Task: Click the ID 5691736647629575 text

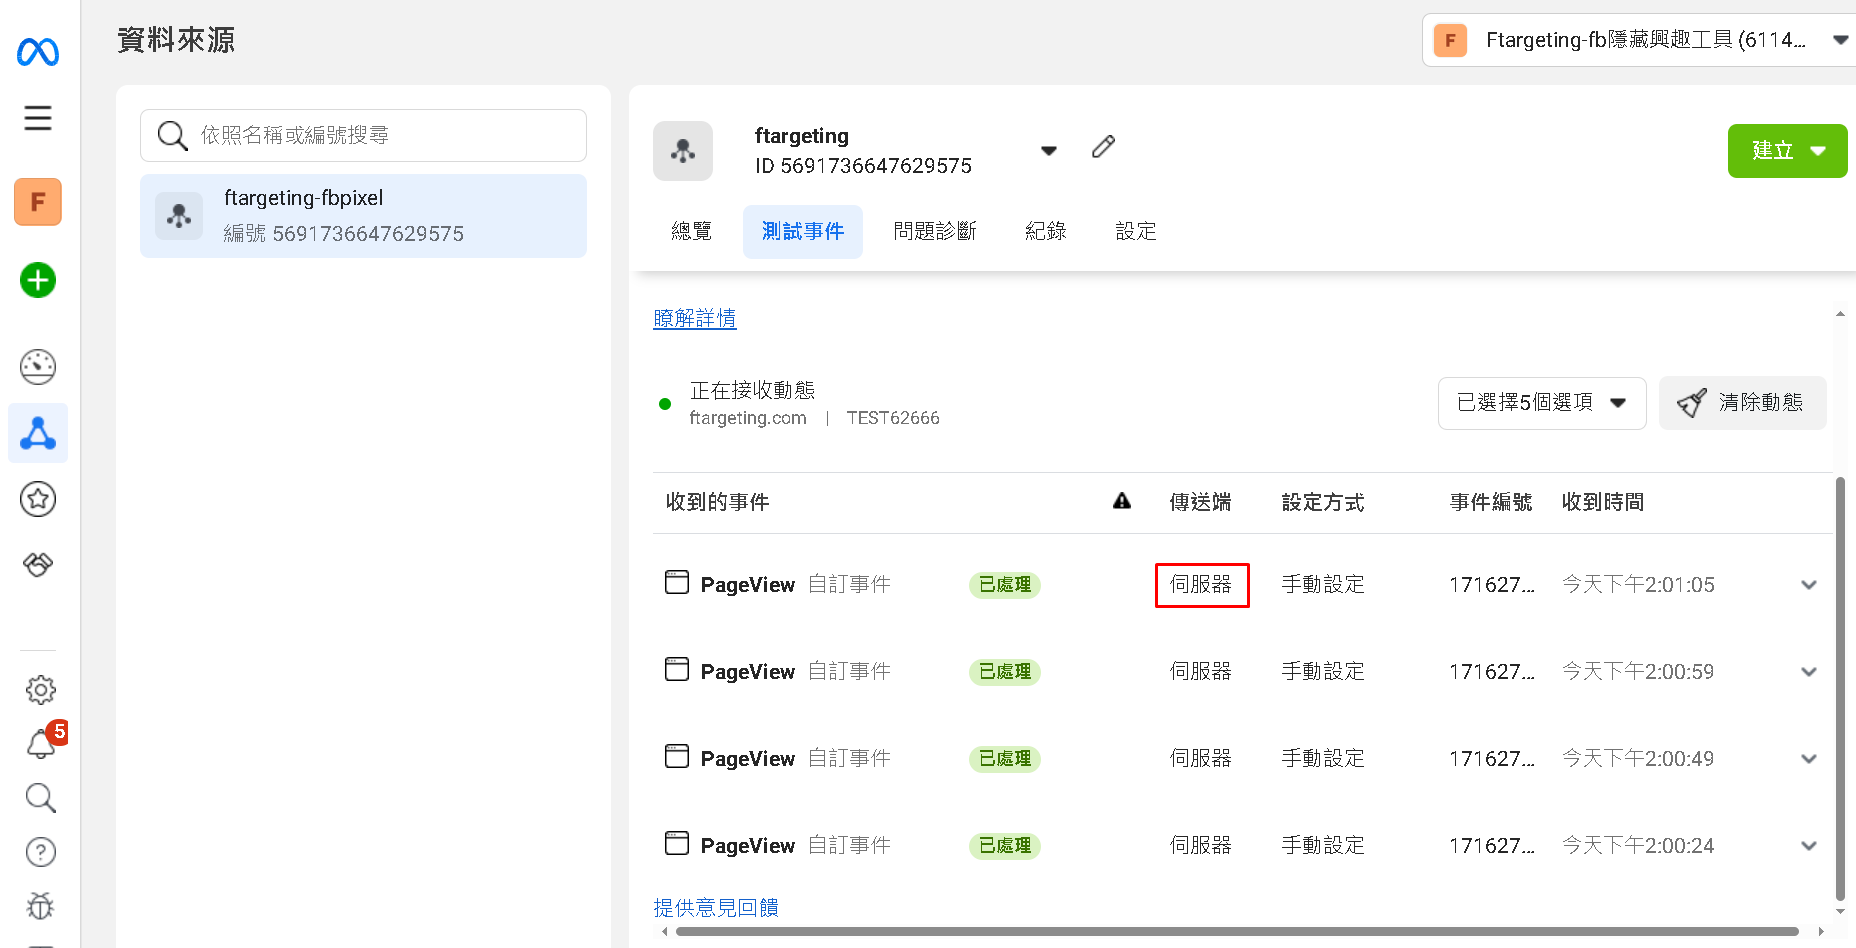Action: coord(863,166)
